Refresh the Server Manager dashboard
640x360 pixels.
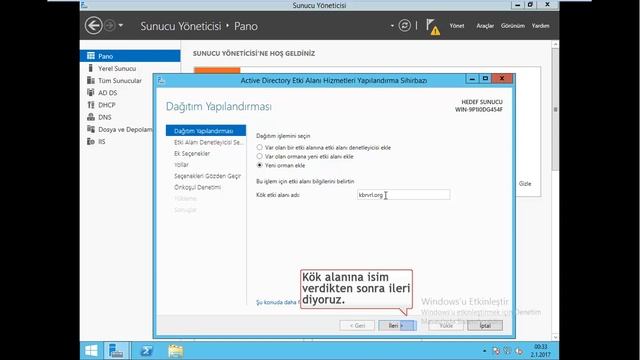[404, 25]
